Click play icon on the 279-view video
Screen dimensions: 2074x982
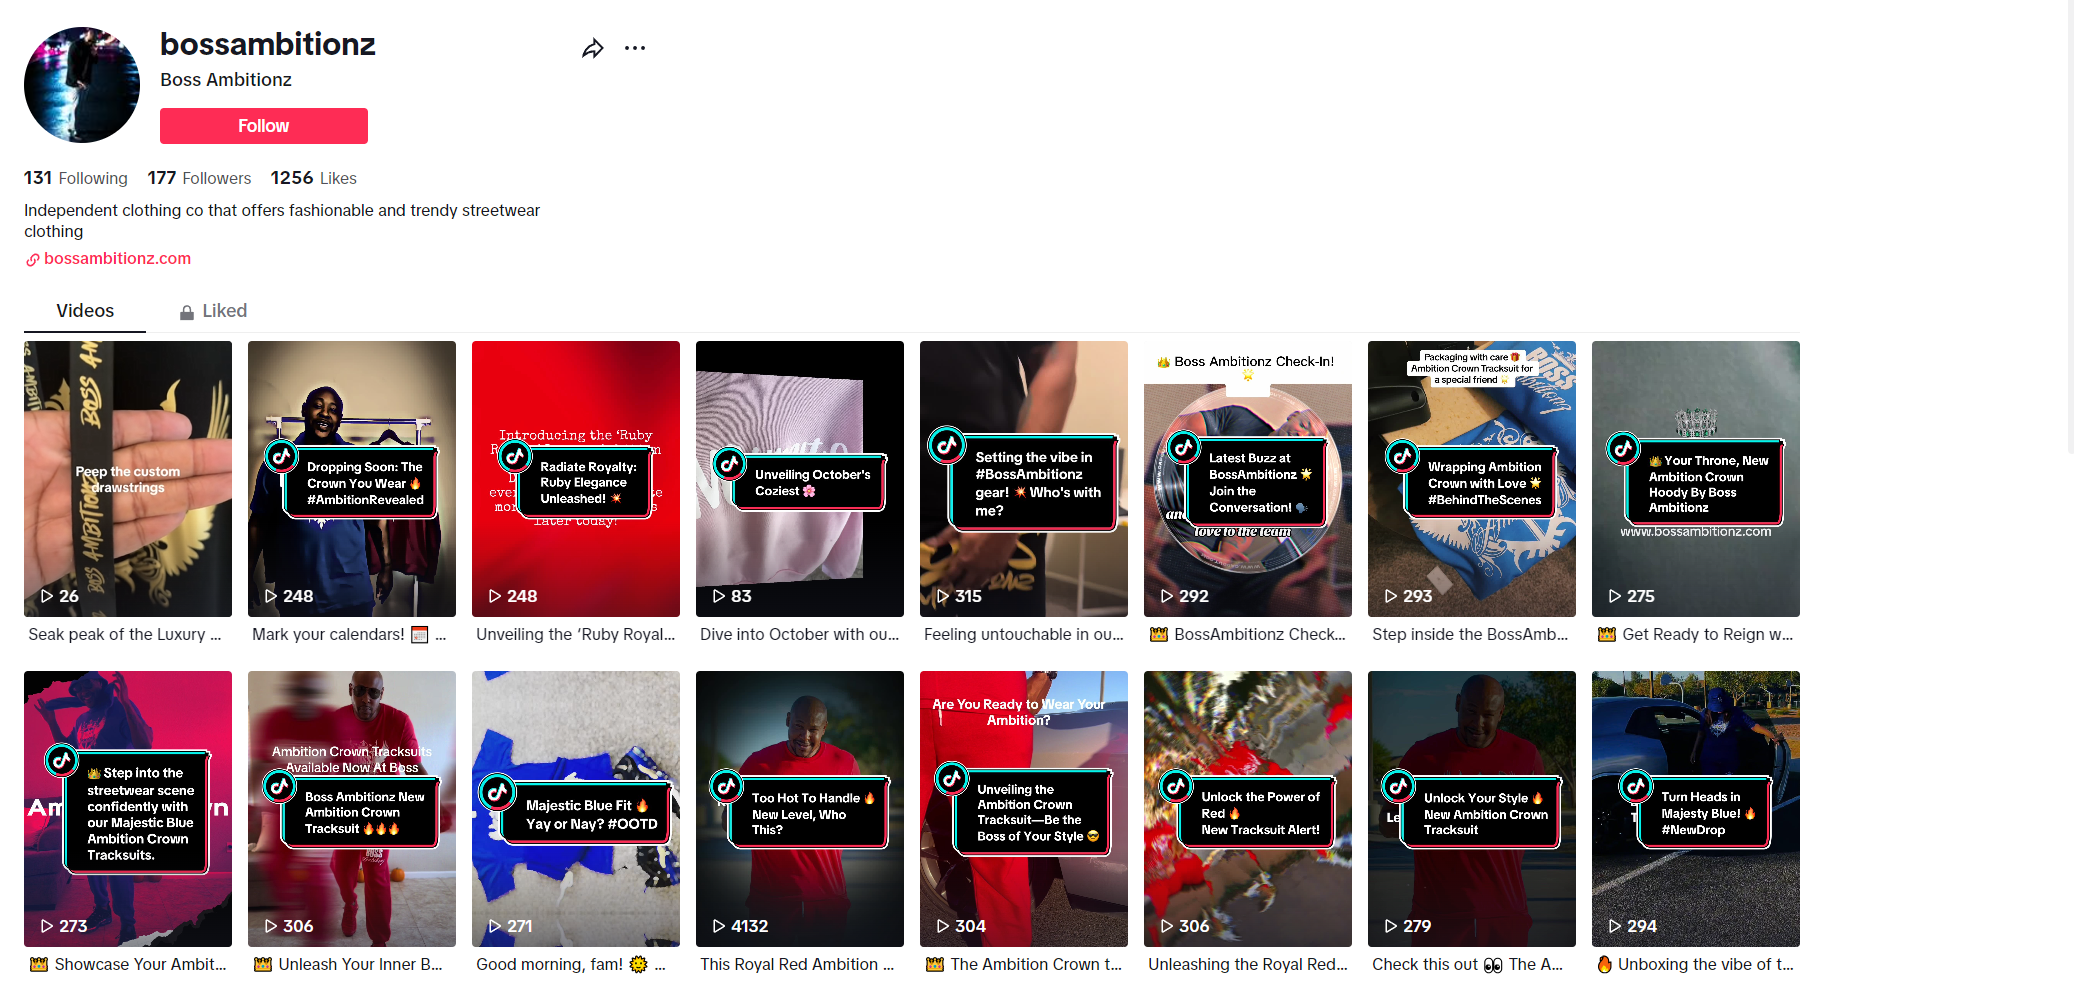(x=1390, y=926)
